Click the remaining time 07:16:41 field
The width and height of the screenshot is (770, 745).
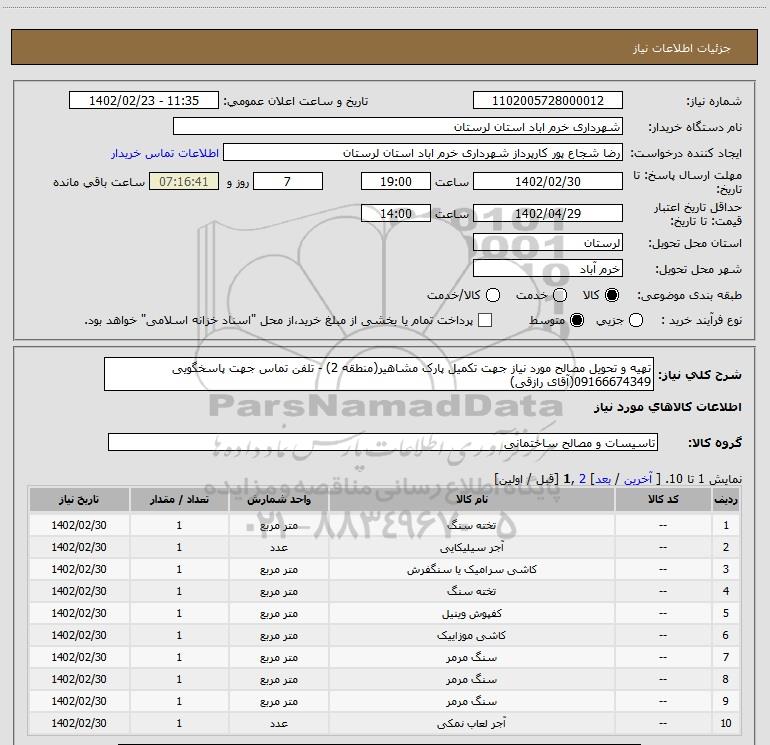[x=184, y=181]
